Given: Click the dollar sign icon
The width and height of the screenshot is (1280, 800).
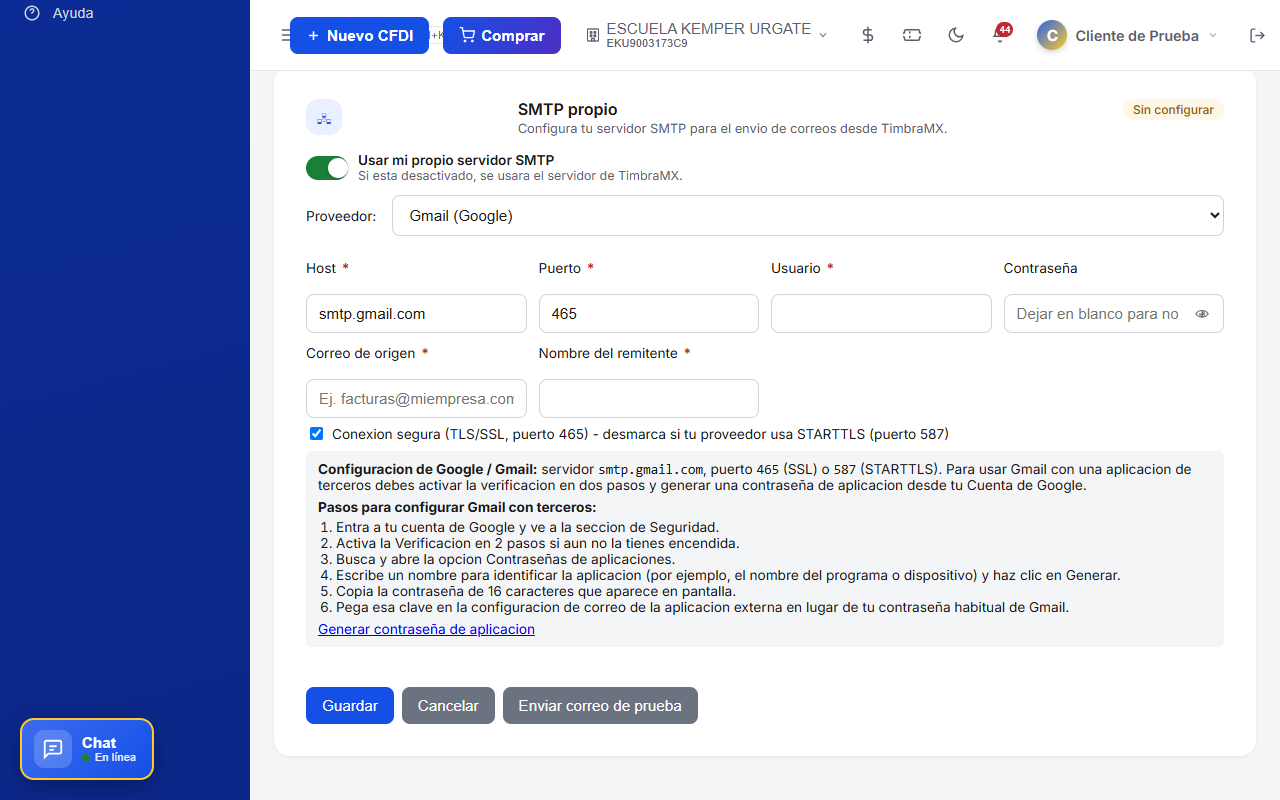Looking at the screenshot, I should point(868,35).
